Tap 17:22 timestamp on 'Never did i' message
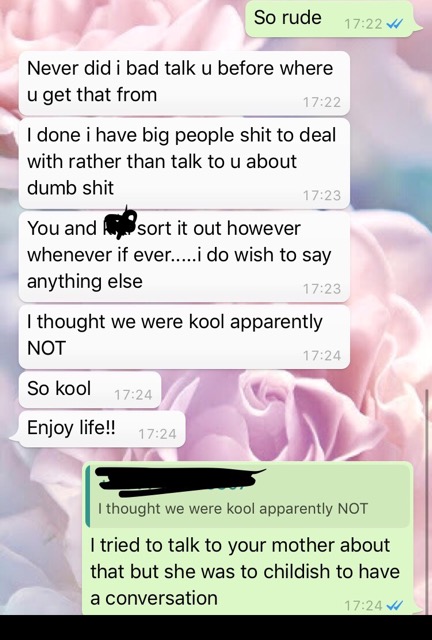This screenshot has width=432, height=640. tap(322, 102)
